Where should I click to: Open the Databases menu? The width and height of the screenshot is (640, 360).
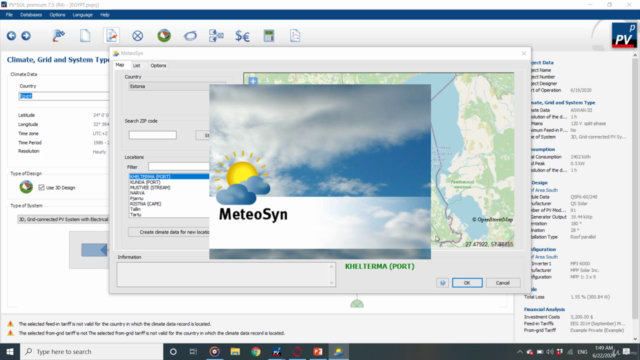coord(31,15)
